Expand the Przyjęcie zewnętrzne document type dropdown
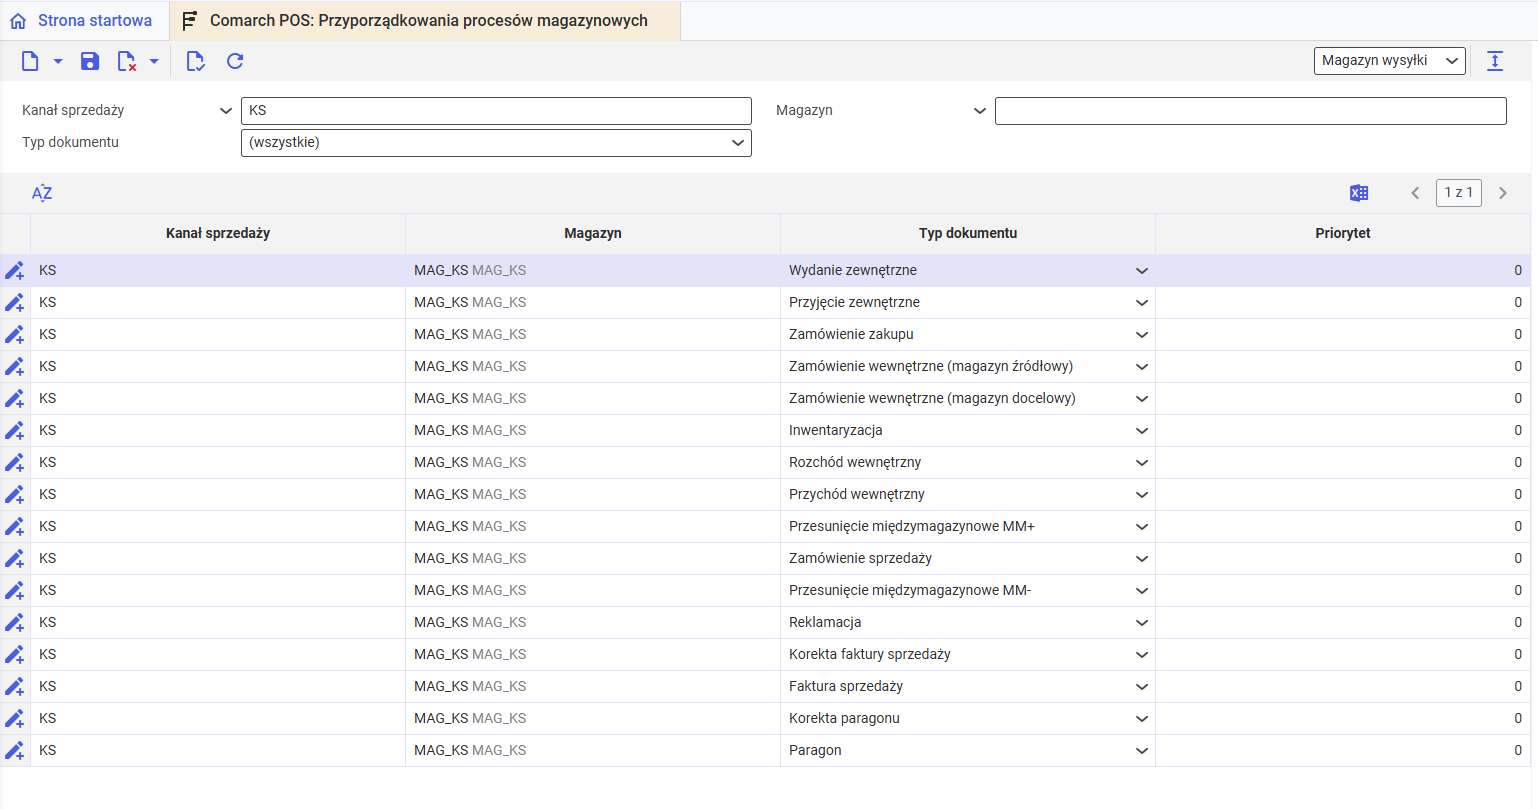The height and width of the screenshot is (809, 1538). click(1141, 303)
